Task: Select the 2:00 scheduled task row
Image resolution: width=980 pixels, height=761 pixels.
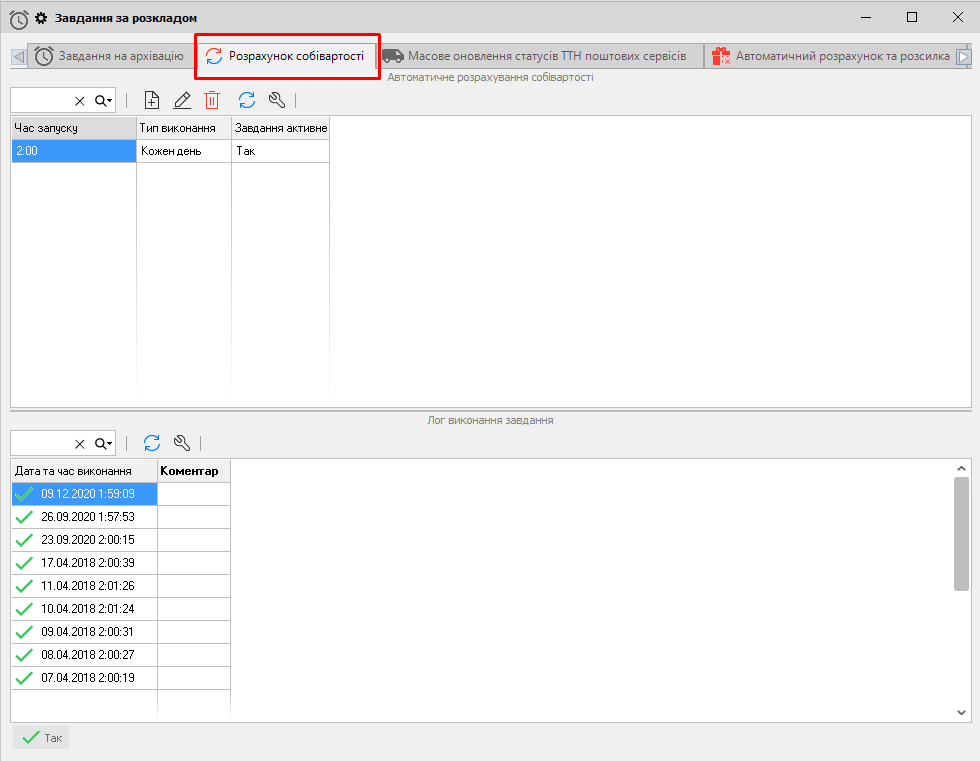Action: [x=73, y=151]
